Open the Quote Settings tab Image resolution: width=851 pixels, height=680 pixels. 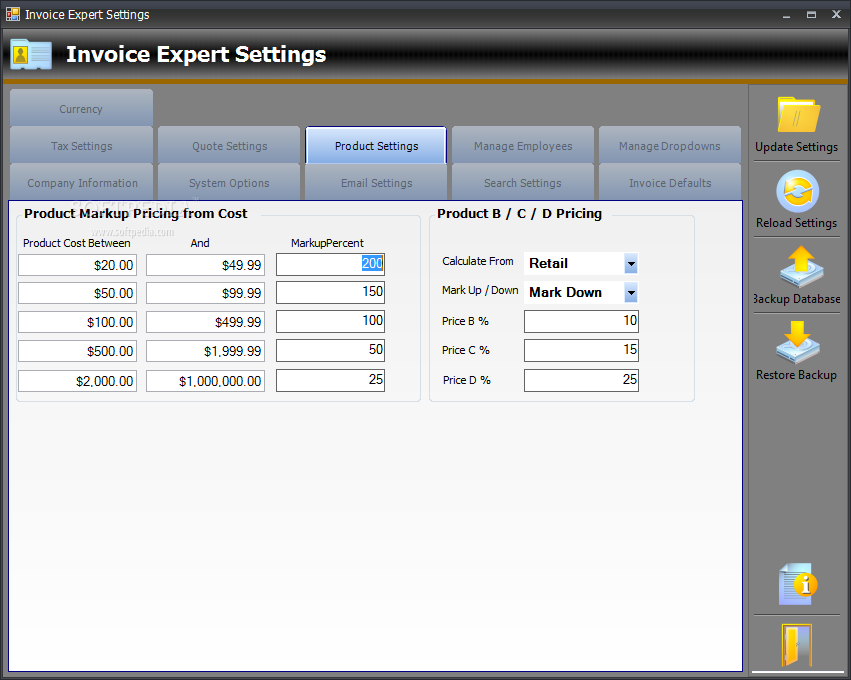(x=229, y=145)
